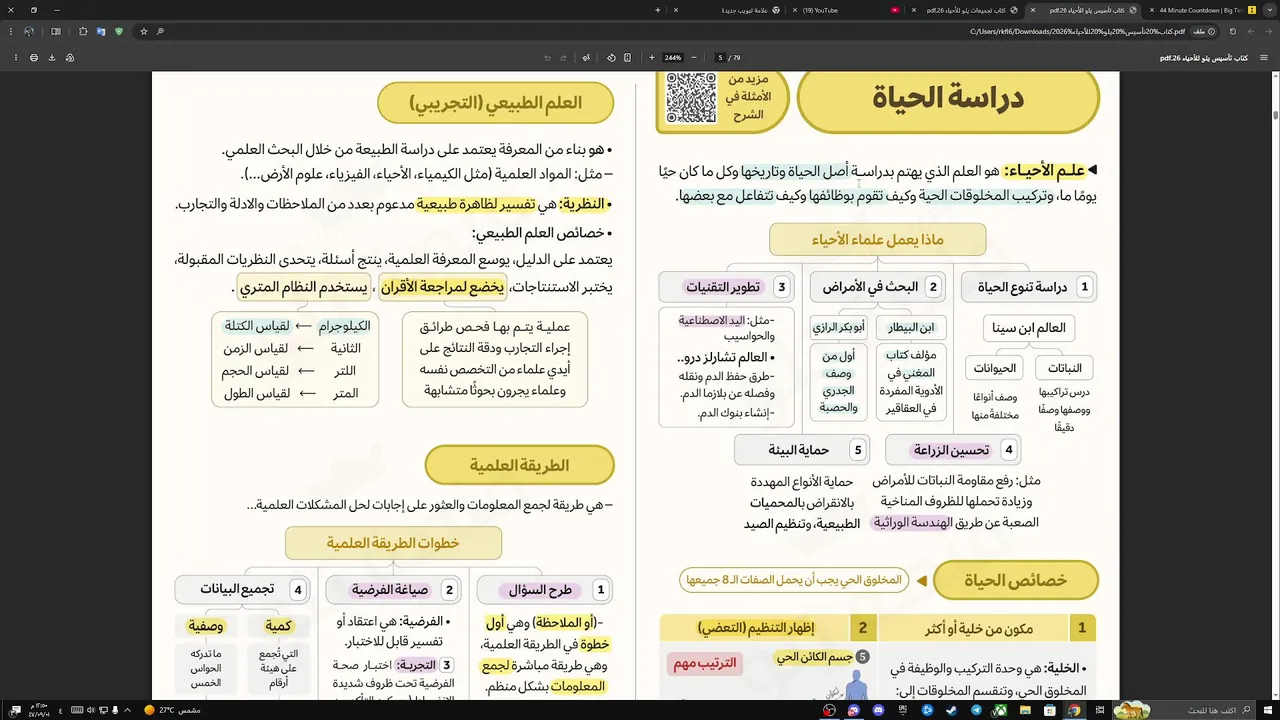Viewport: 1280px width, 720px height.
Task: Open the tab search dropdown arrow
Action: click(1269, 10)
